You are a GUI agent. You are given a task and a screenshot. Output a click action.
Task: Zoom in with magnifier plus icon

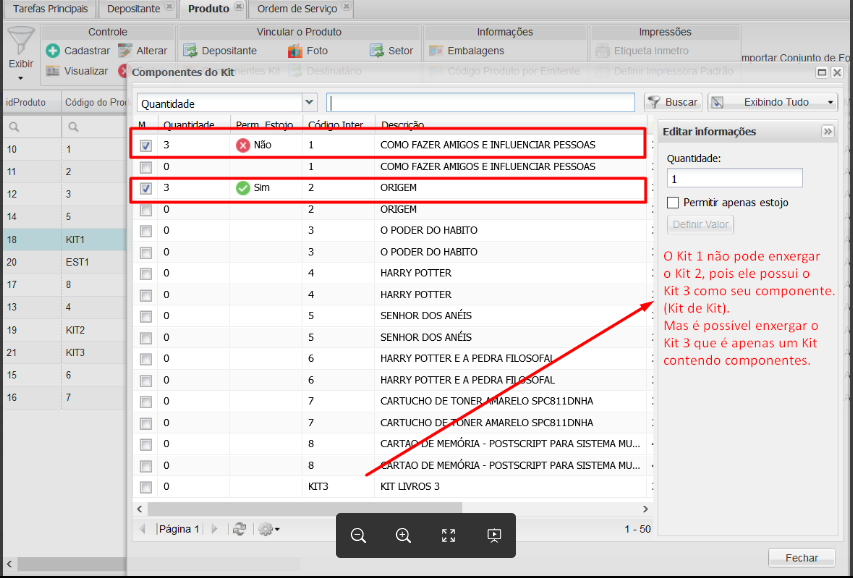(403, 536)
